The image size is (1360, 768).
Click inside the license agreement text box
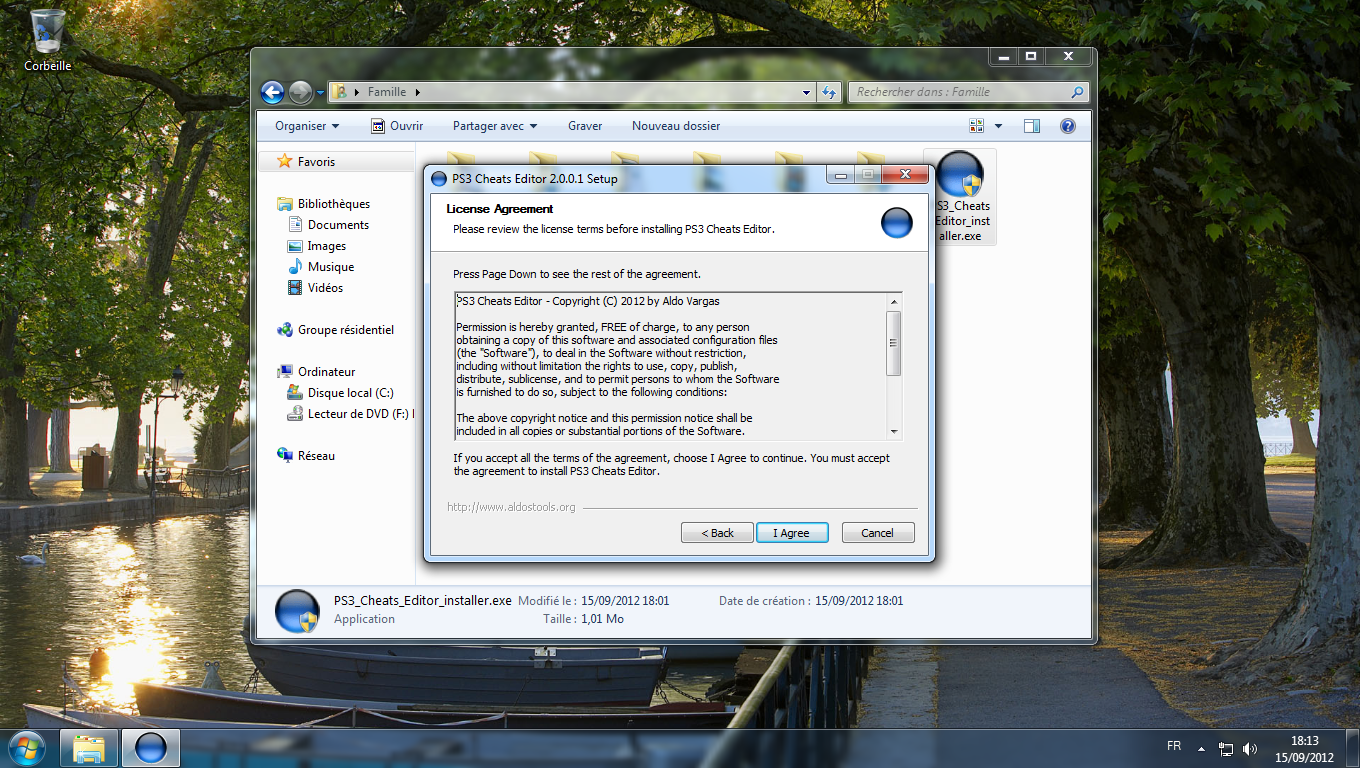670,365
